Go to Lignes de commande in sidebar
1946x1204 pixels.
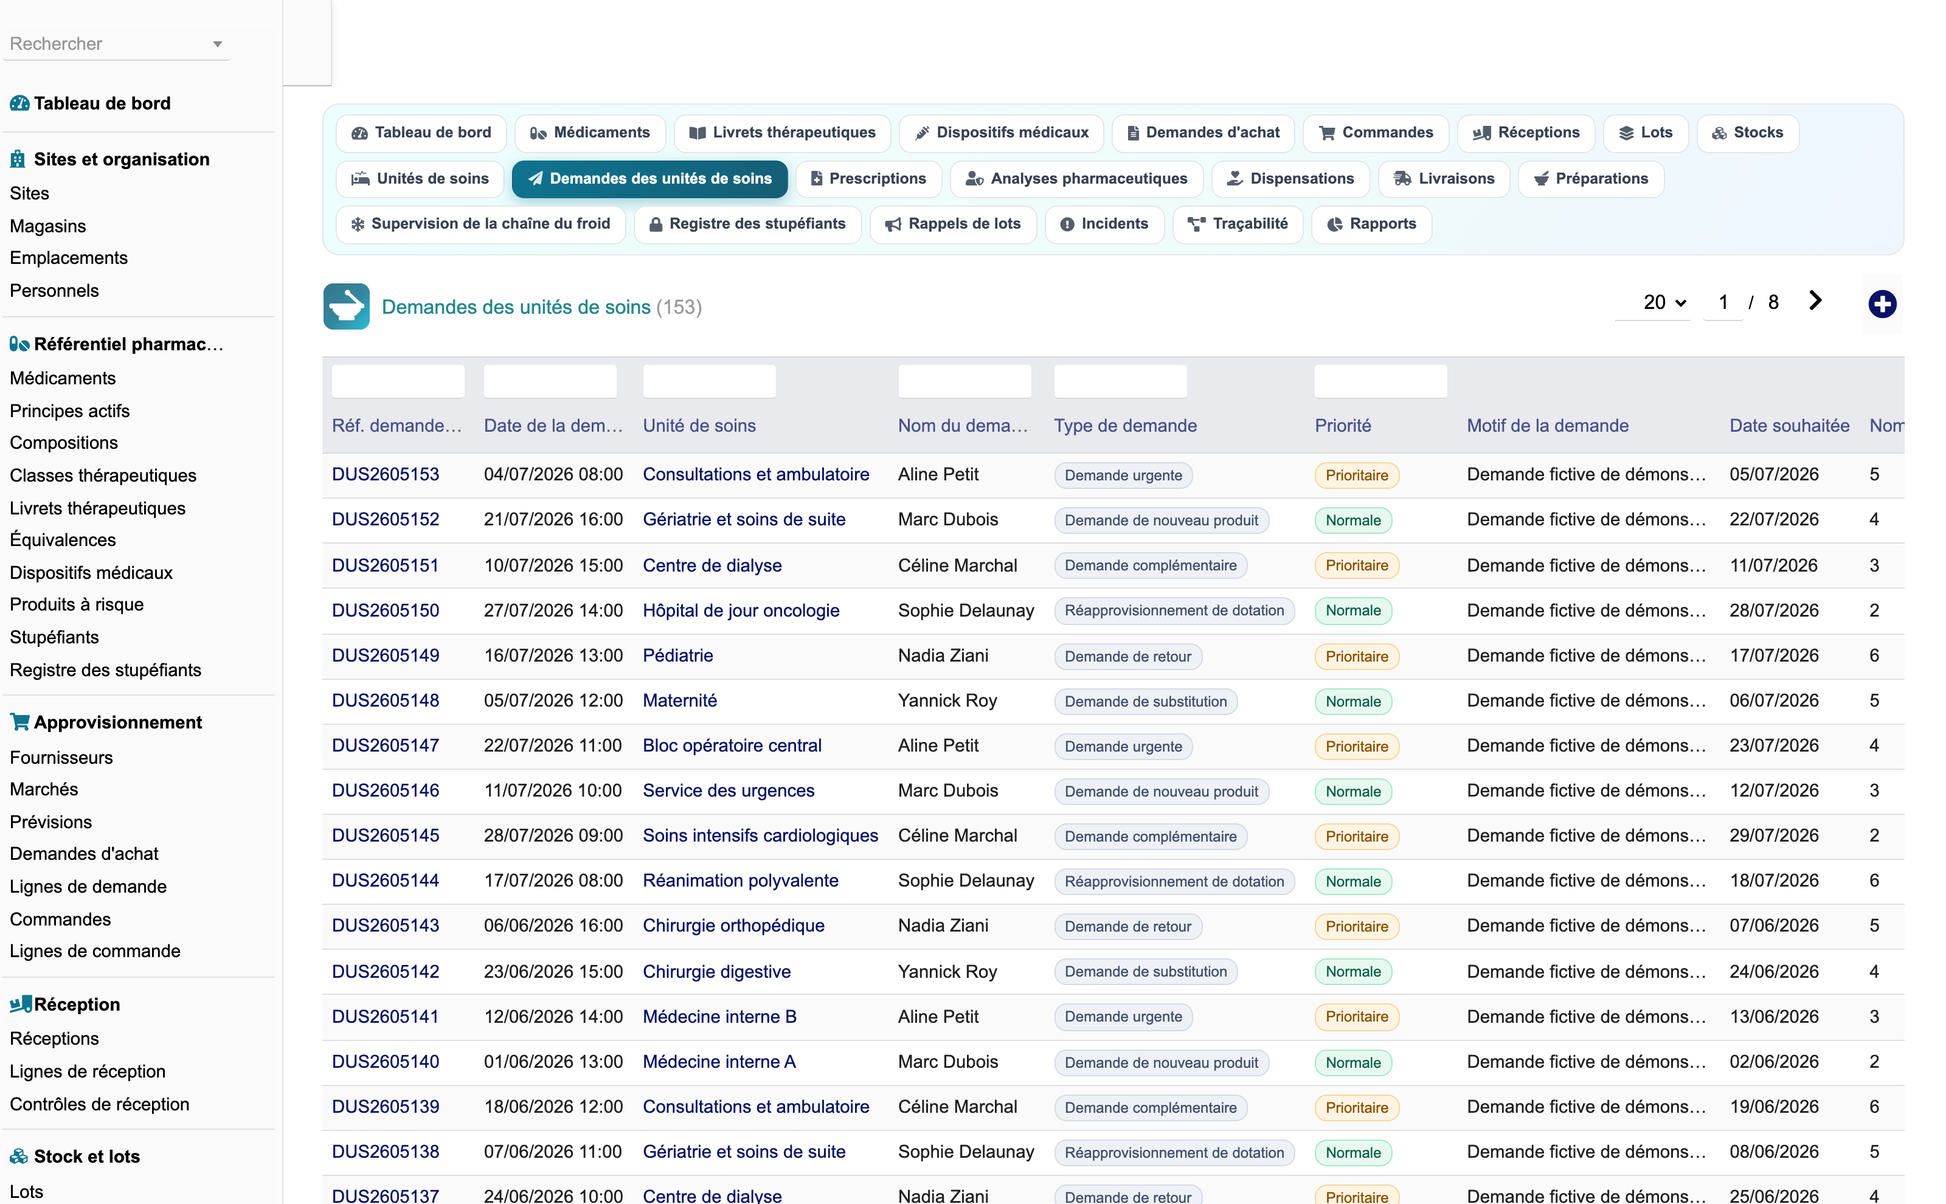[95, 951]
